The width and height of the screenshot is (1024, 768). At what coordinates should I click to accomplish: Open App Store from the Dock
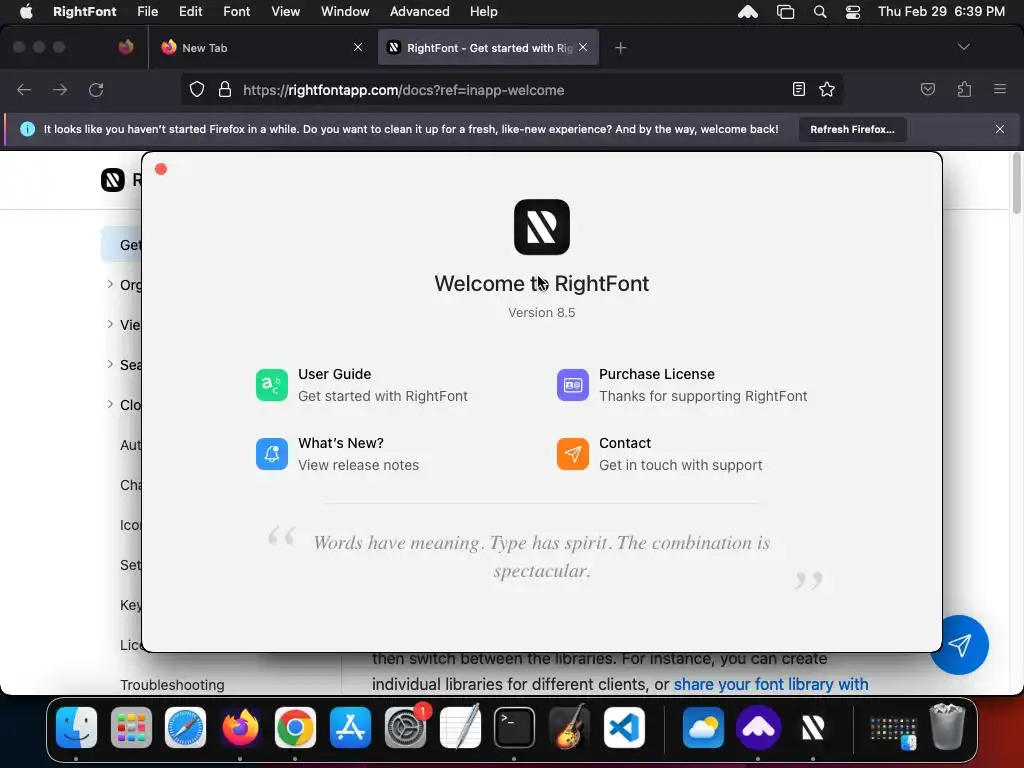pos(350,727)
